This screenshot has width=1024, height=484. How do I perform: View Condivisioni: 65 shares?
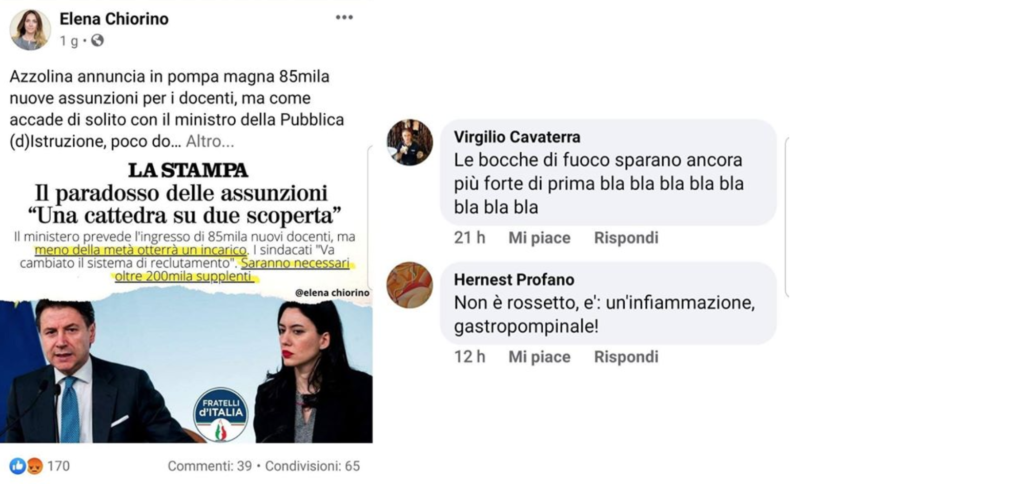pyautogui.click(x=312, y=466)
